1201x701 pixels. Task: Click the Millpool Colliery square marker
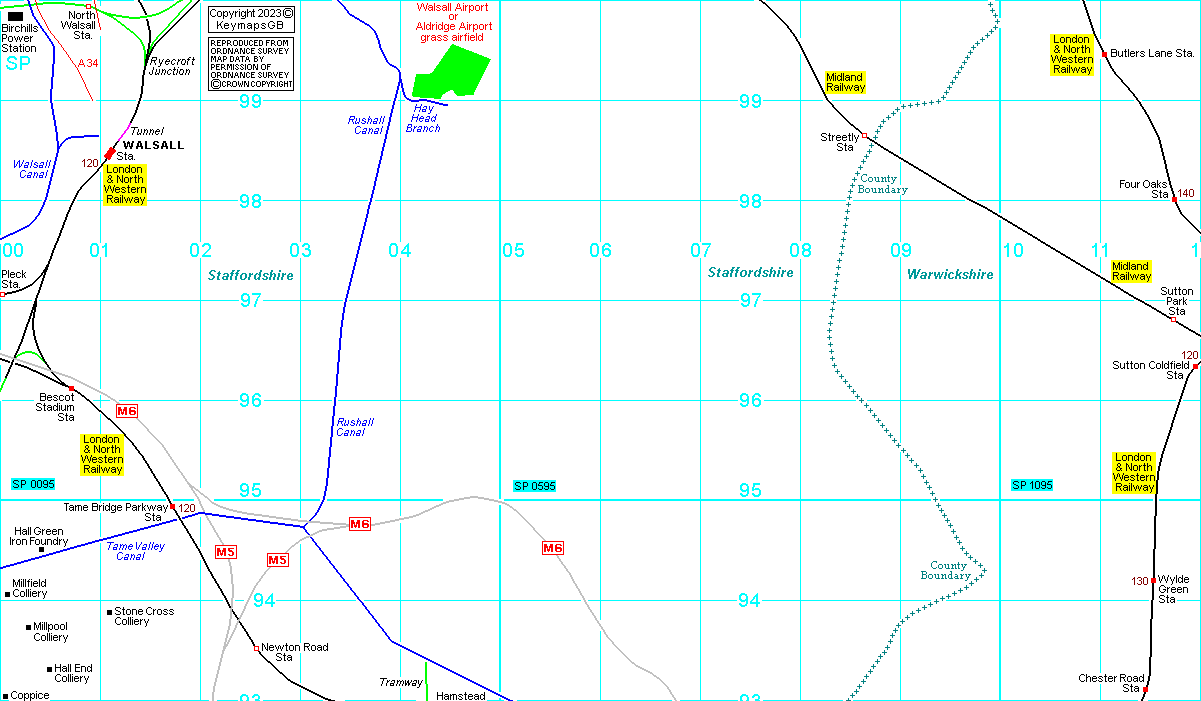28,627
